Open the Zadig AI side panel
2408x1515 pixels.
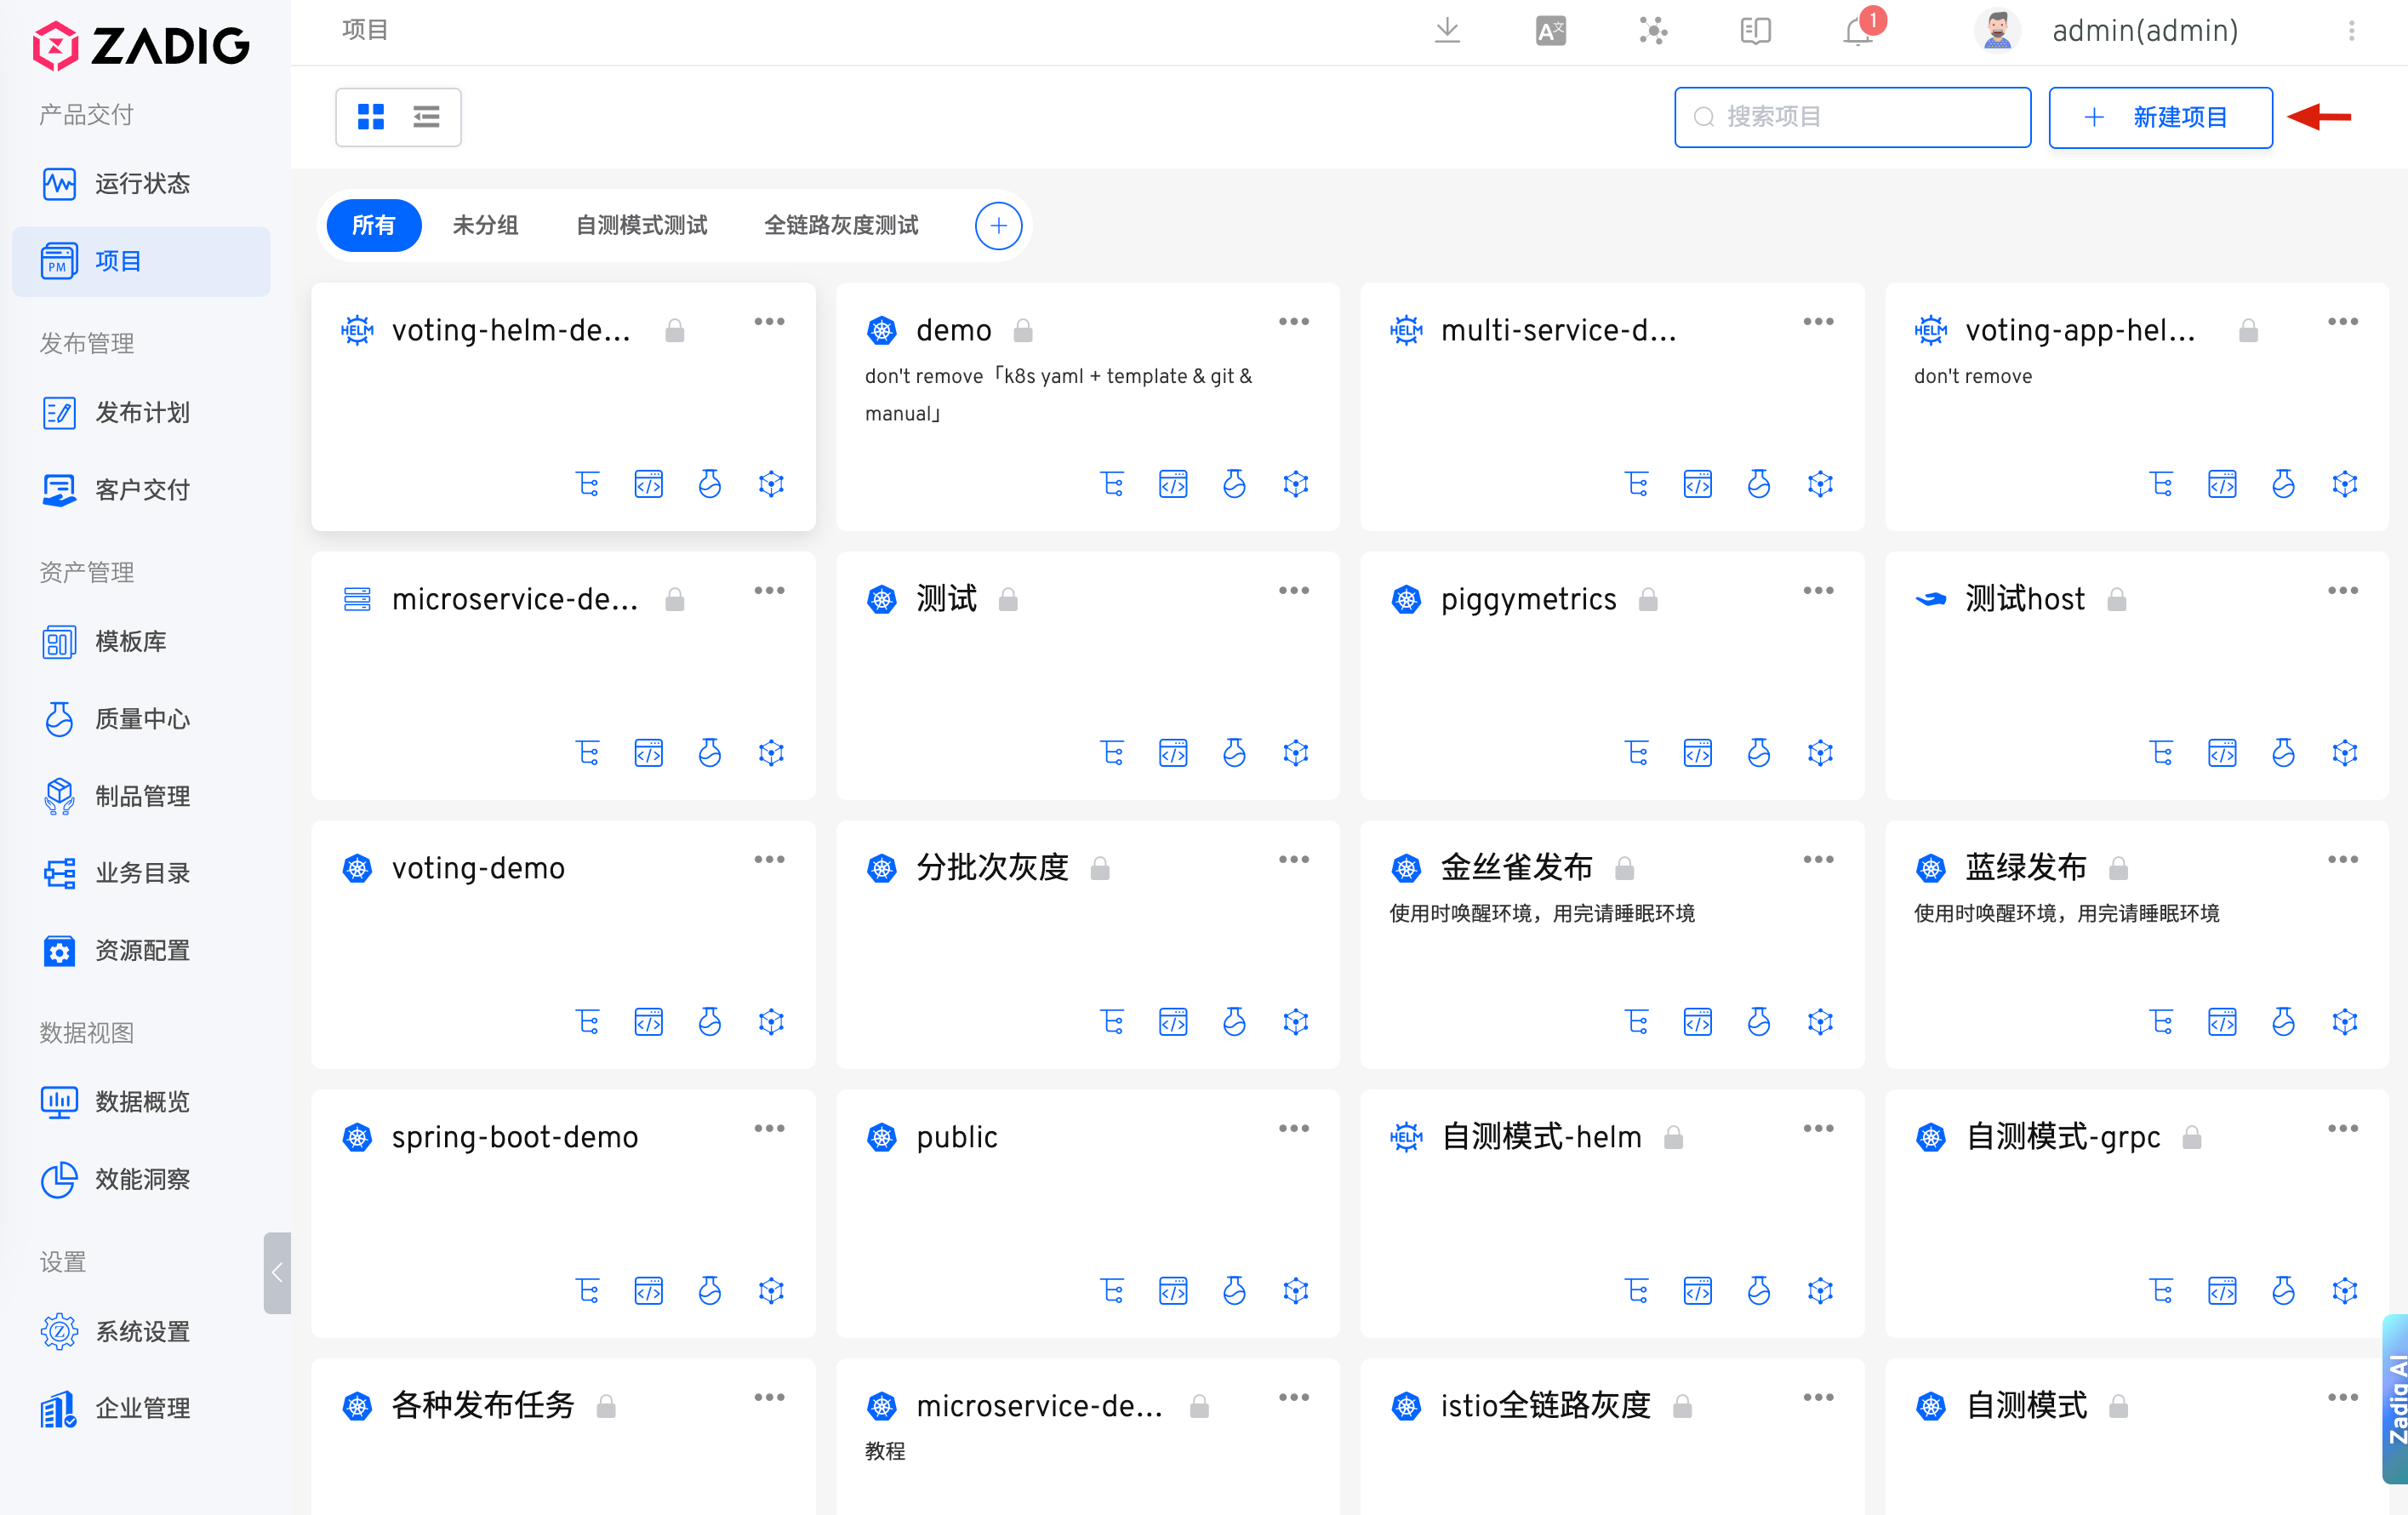2396,1398
